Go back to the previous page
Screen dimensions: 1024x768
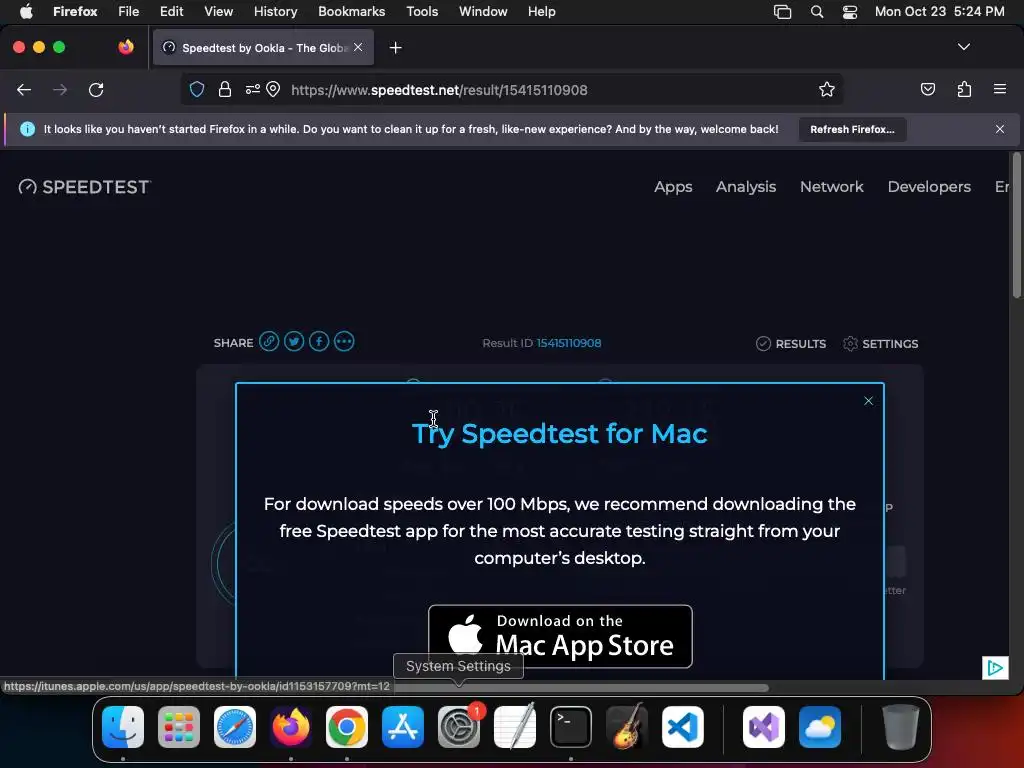pyautogui.click(x=24, y=90)
